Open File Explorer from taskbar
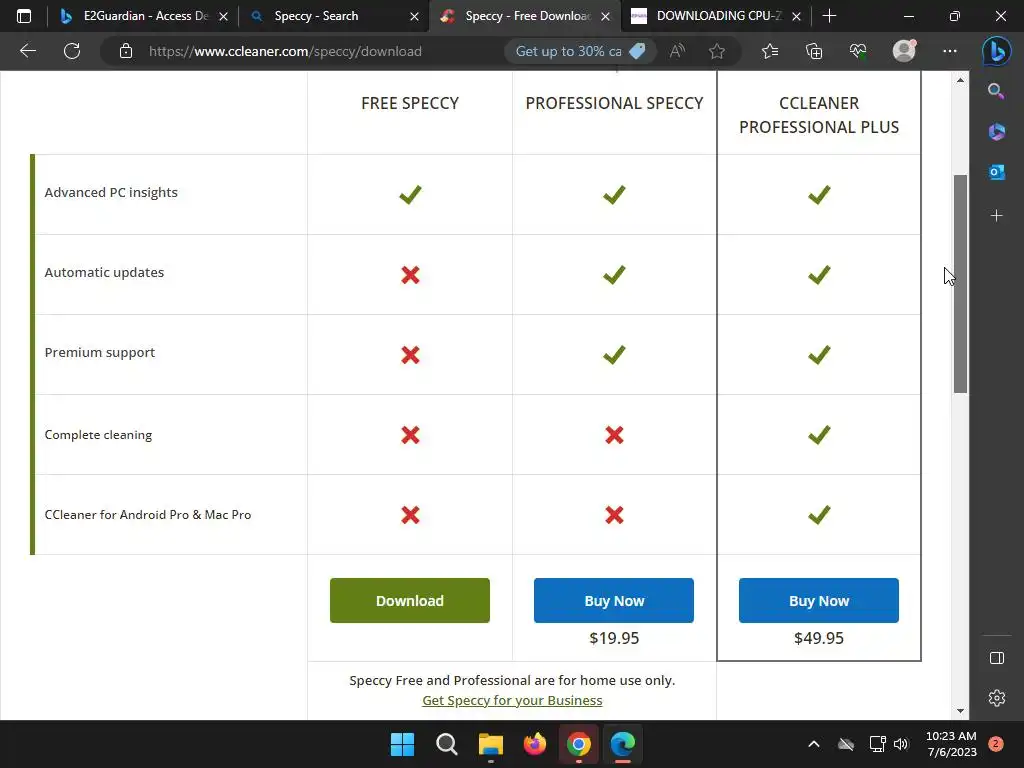The image size is (1024, 768). tap(490, 744)
